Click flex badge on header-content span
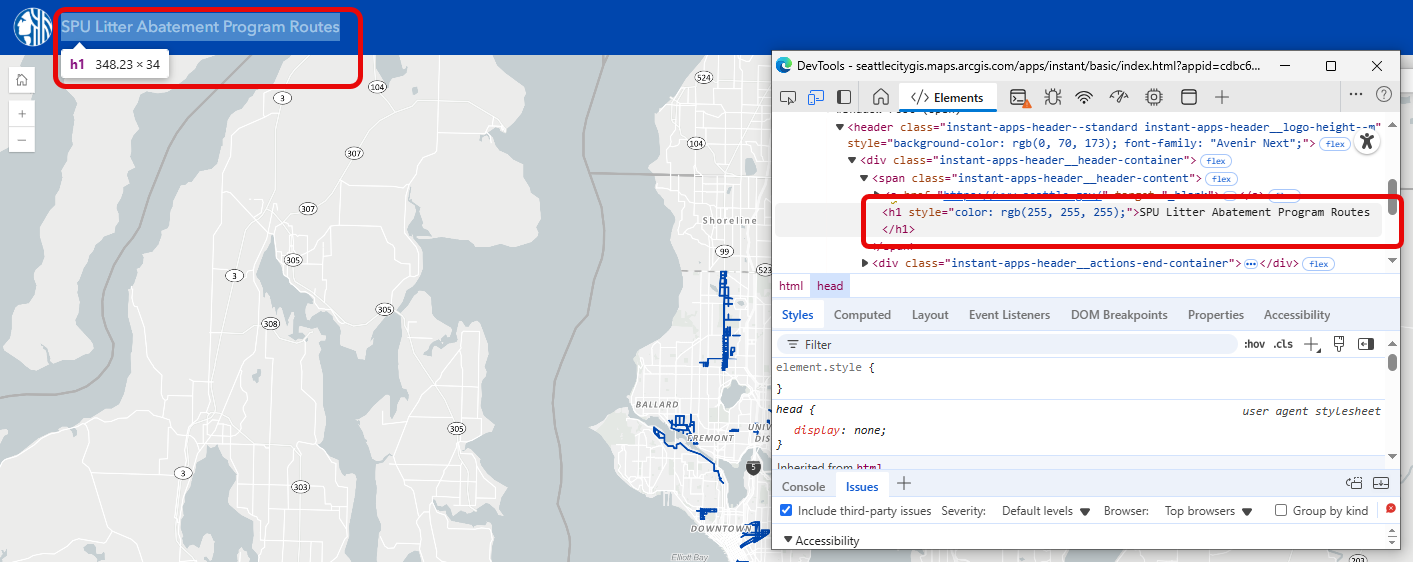1413x562 pixels. click(x=1222, y=178)
